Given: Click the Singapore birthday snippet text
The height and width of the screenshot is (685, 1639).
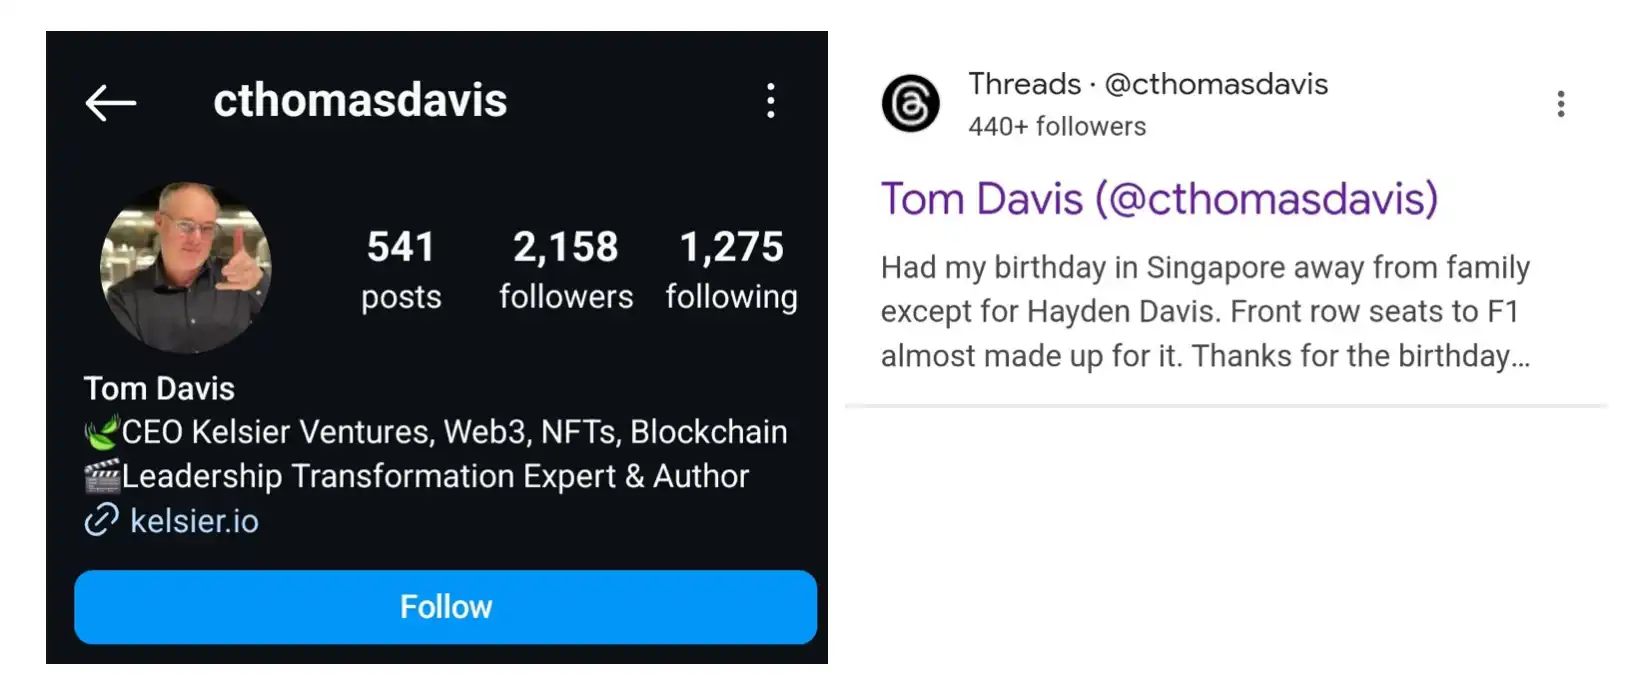Looking at the screenshot, I should click(1205, 311).
